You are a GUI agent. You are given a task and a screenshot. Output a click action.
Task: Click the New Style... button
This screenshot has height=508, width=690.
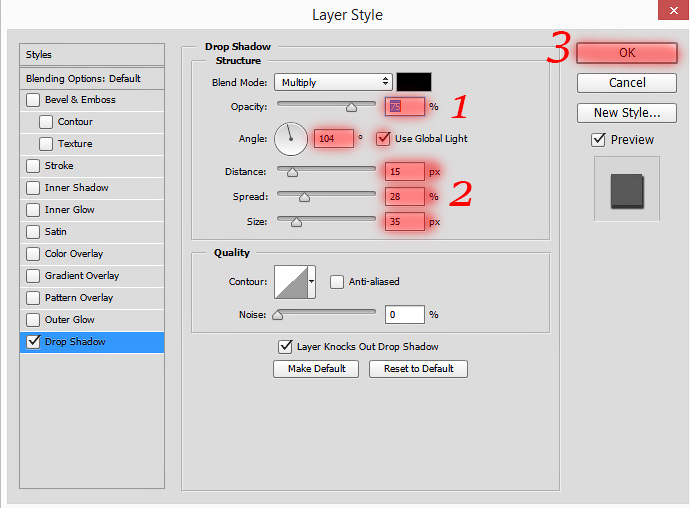(627, 113)
